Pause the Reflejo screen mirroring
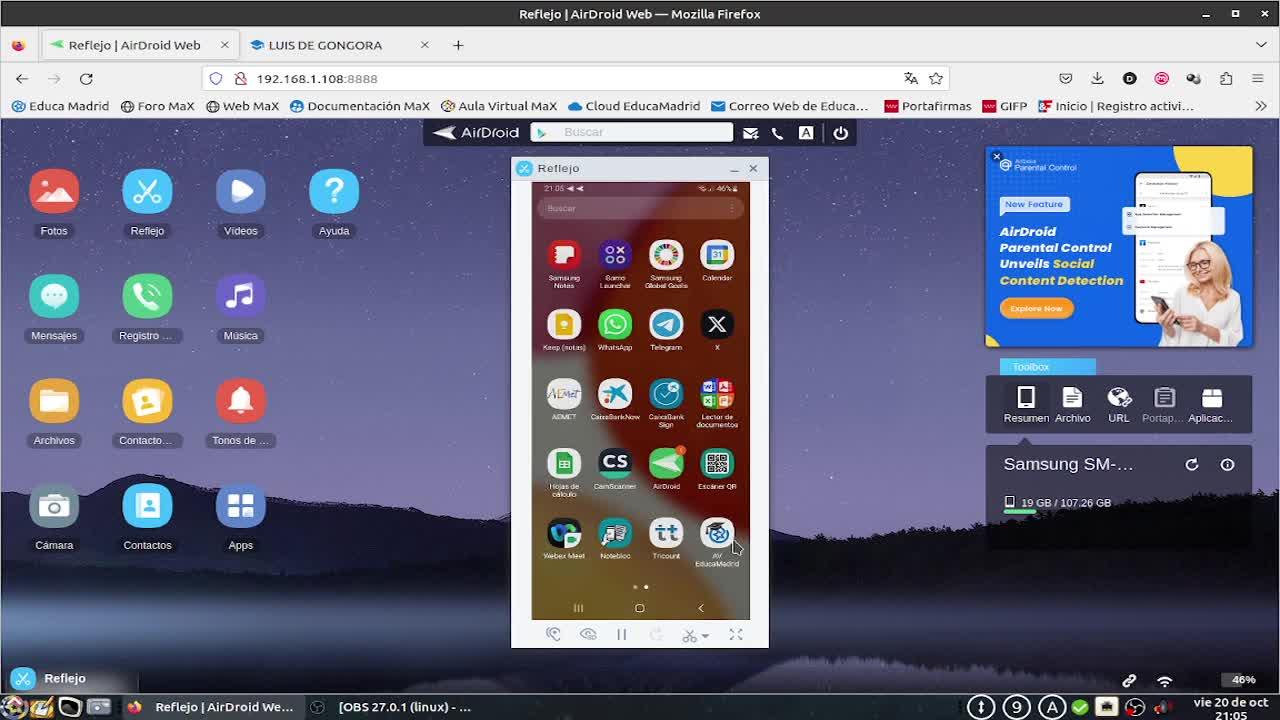The width and height of the screenshot is (1280, 720). 621,635
